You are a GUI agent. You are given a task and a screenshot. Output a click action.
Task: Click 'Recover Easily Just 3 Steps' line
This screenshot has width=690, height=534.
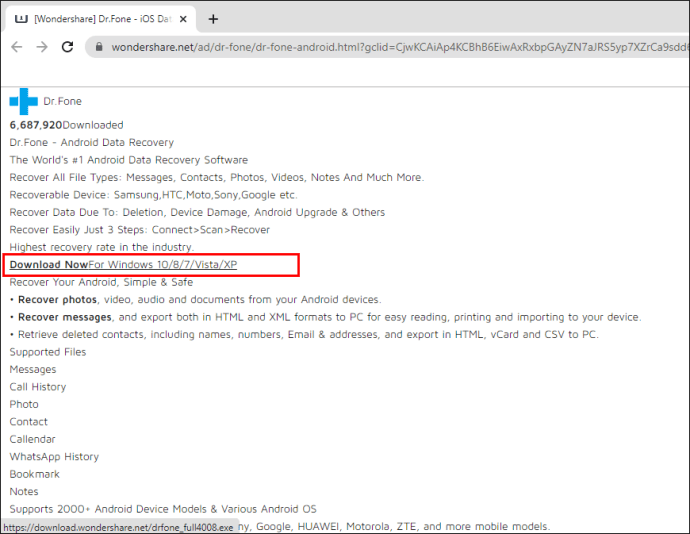[x=139, y=230]
